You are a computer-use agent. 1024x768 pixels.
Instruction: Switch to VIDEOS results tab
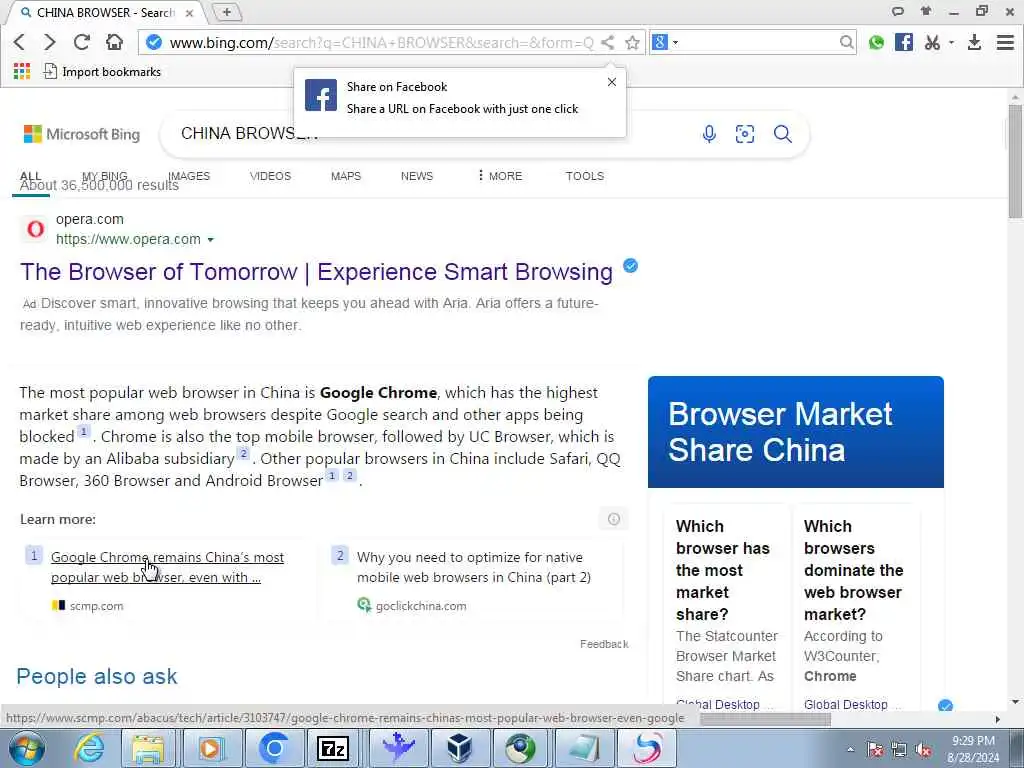270,176
